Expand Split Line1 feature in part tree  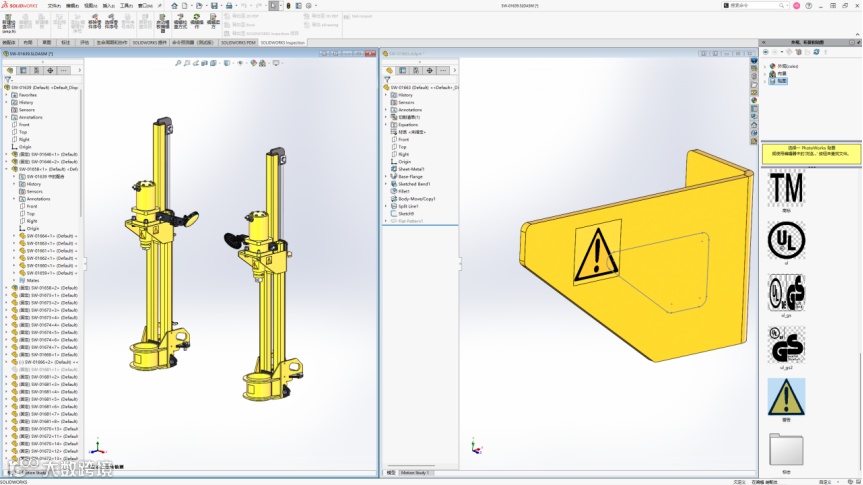[x=386, y=206]
